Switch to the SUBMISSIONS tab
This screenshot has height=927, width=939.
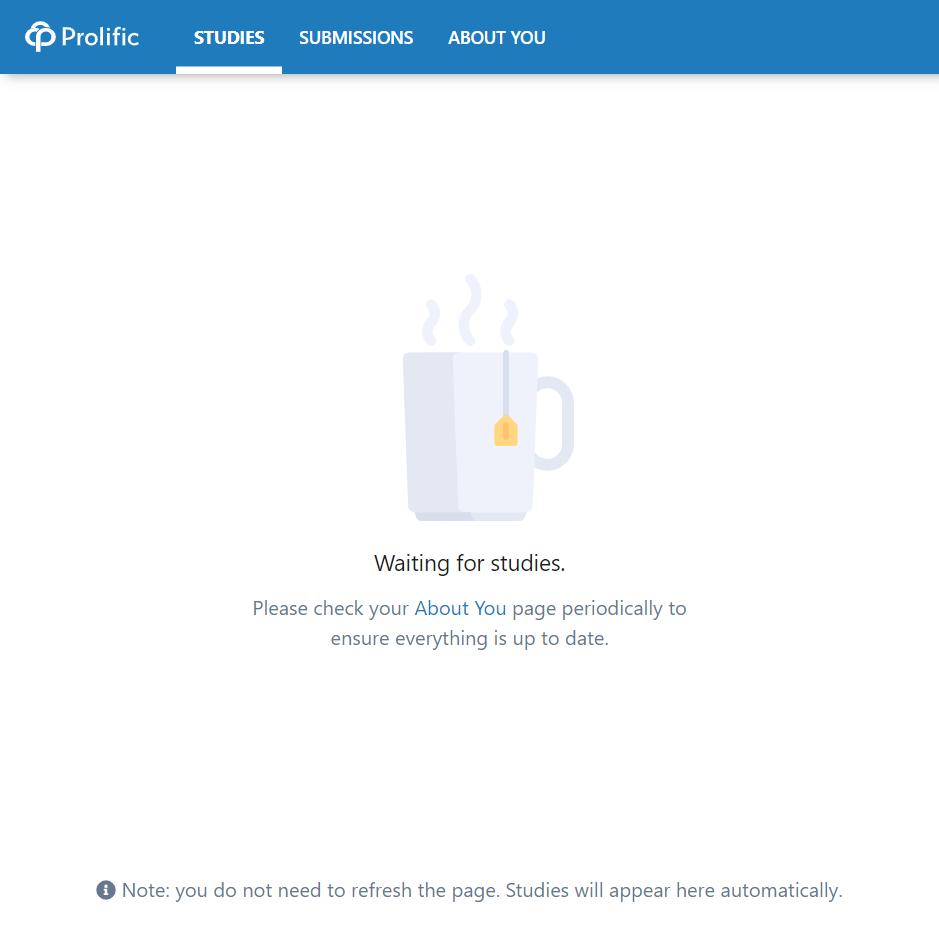click(356, 37)
